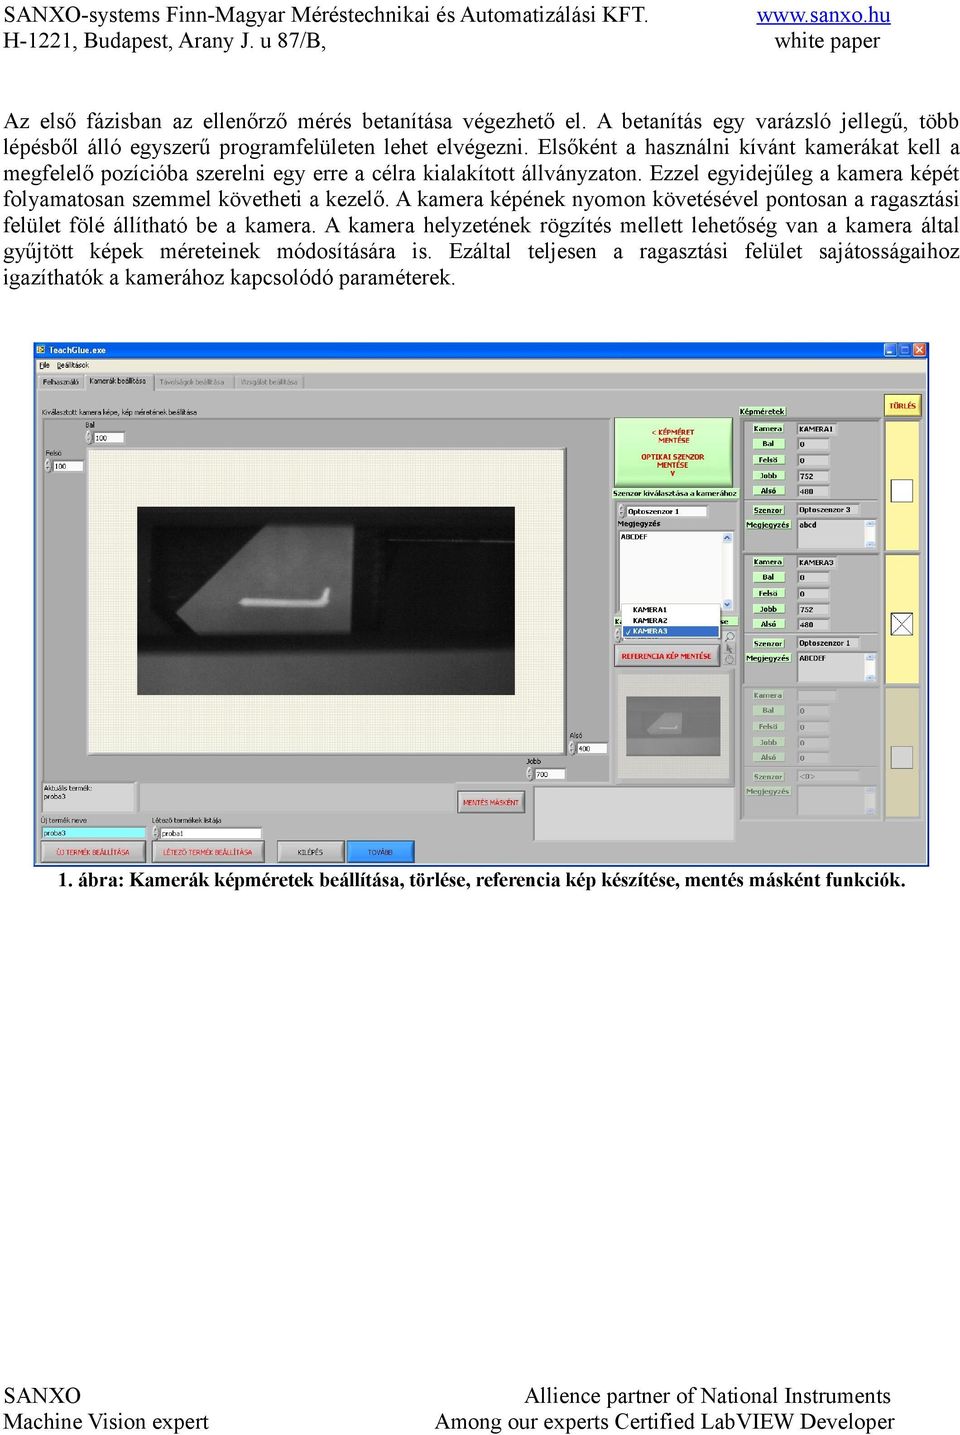Select the pointer cursor tool icon
The image size is (960, 1435).
tap(729, 648)
